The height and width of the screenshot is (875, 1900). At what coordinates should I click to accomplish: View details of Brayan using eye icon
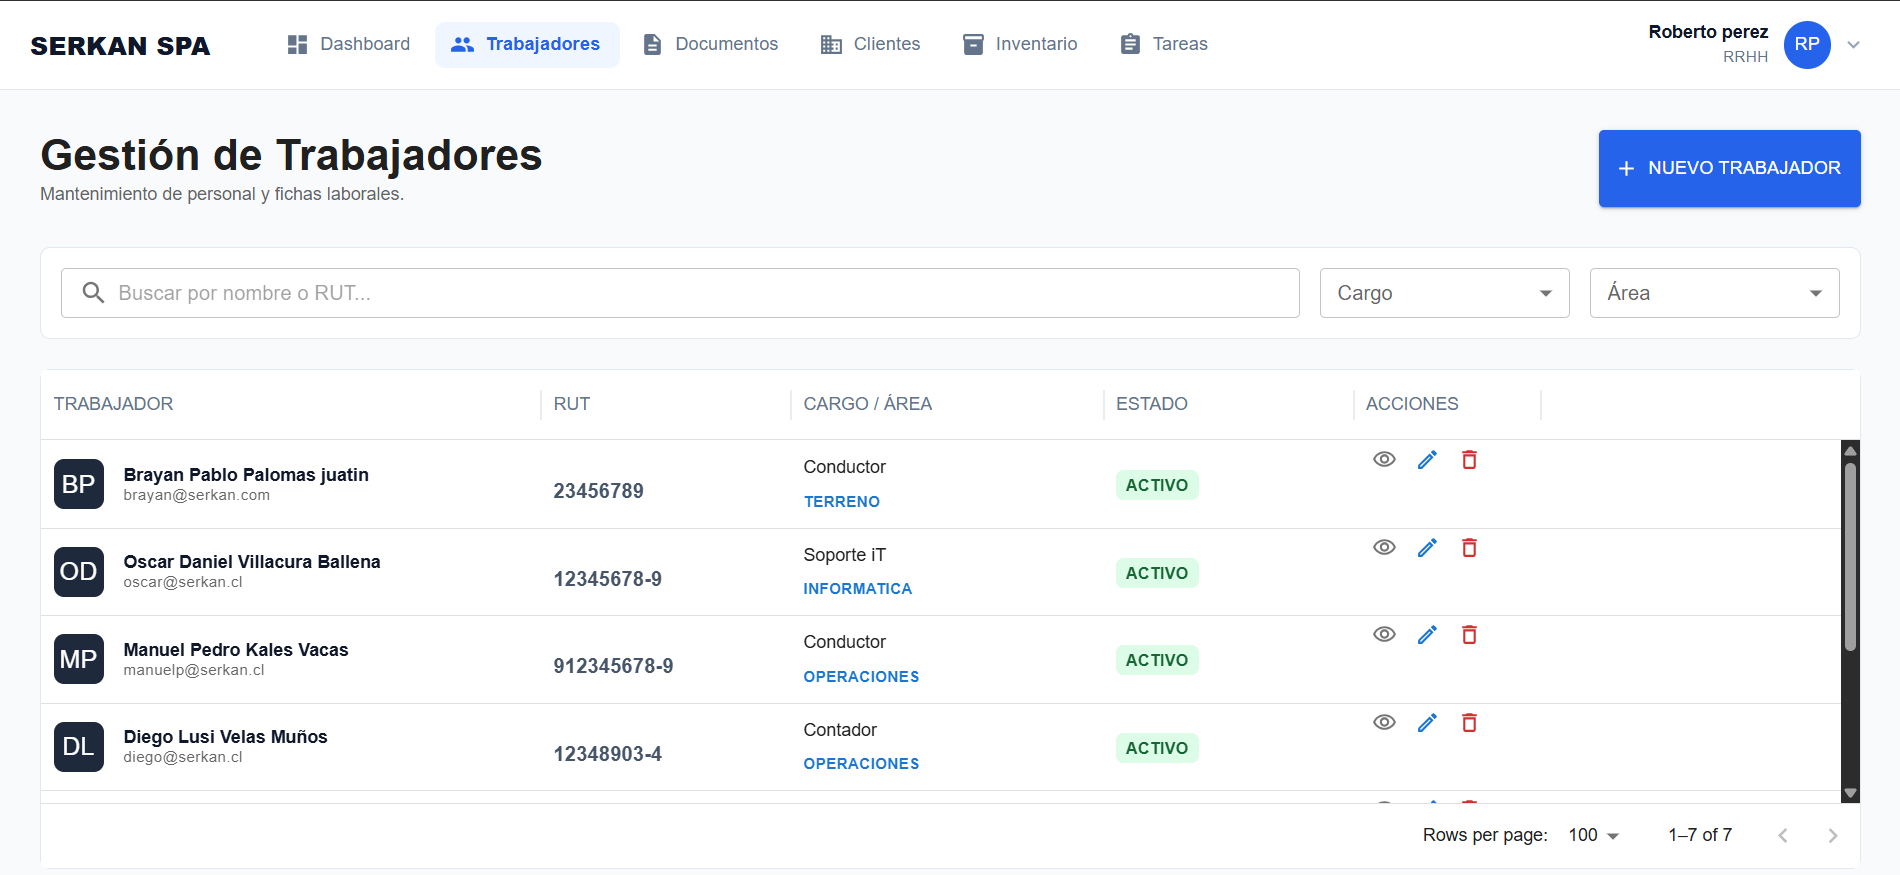(x=1384, y=460)
